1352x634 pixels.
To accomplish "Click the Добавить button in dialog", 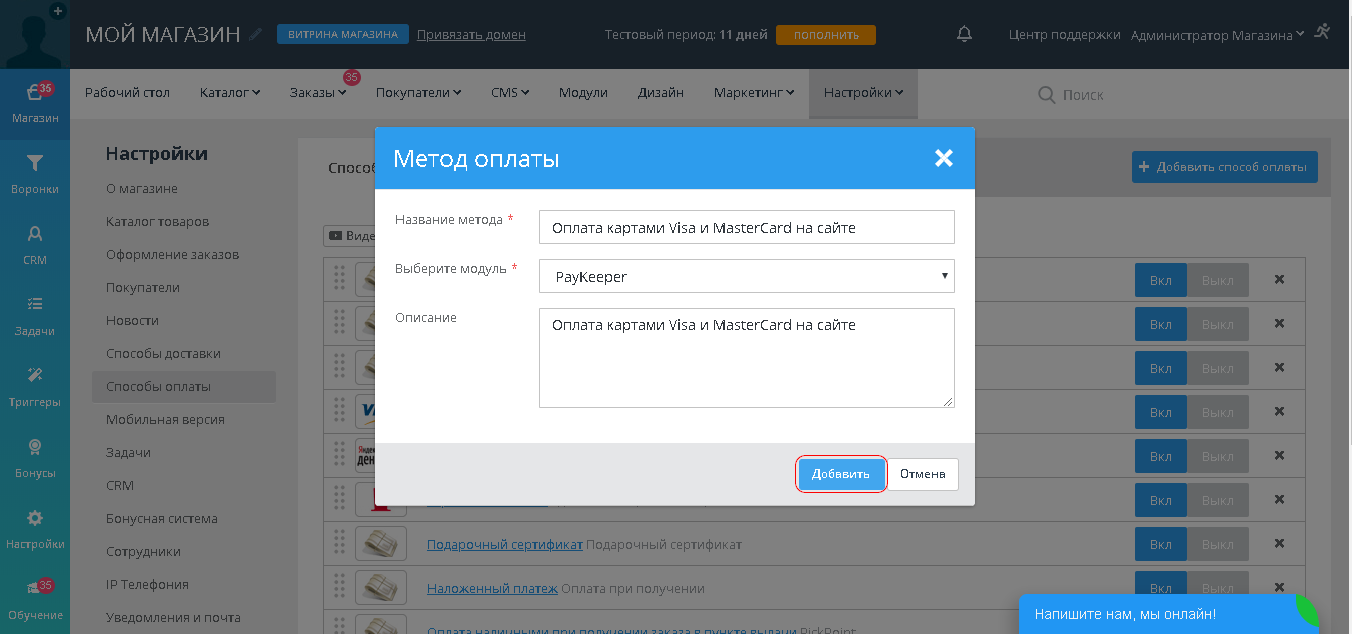I will (x=841, y=474).
